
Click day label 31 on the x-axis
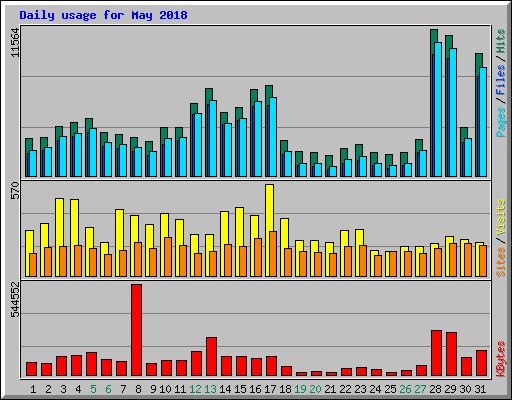pos(480,389)
